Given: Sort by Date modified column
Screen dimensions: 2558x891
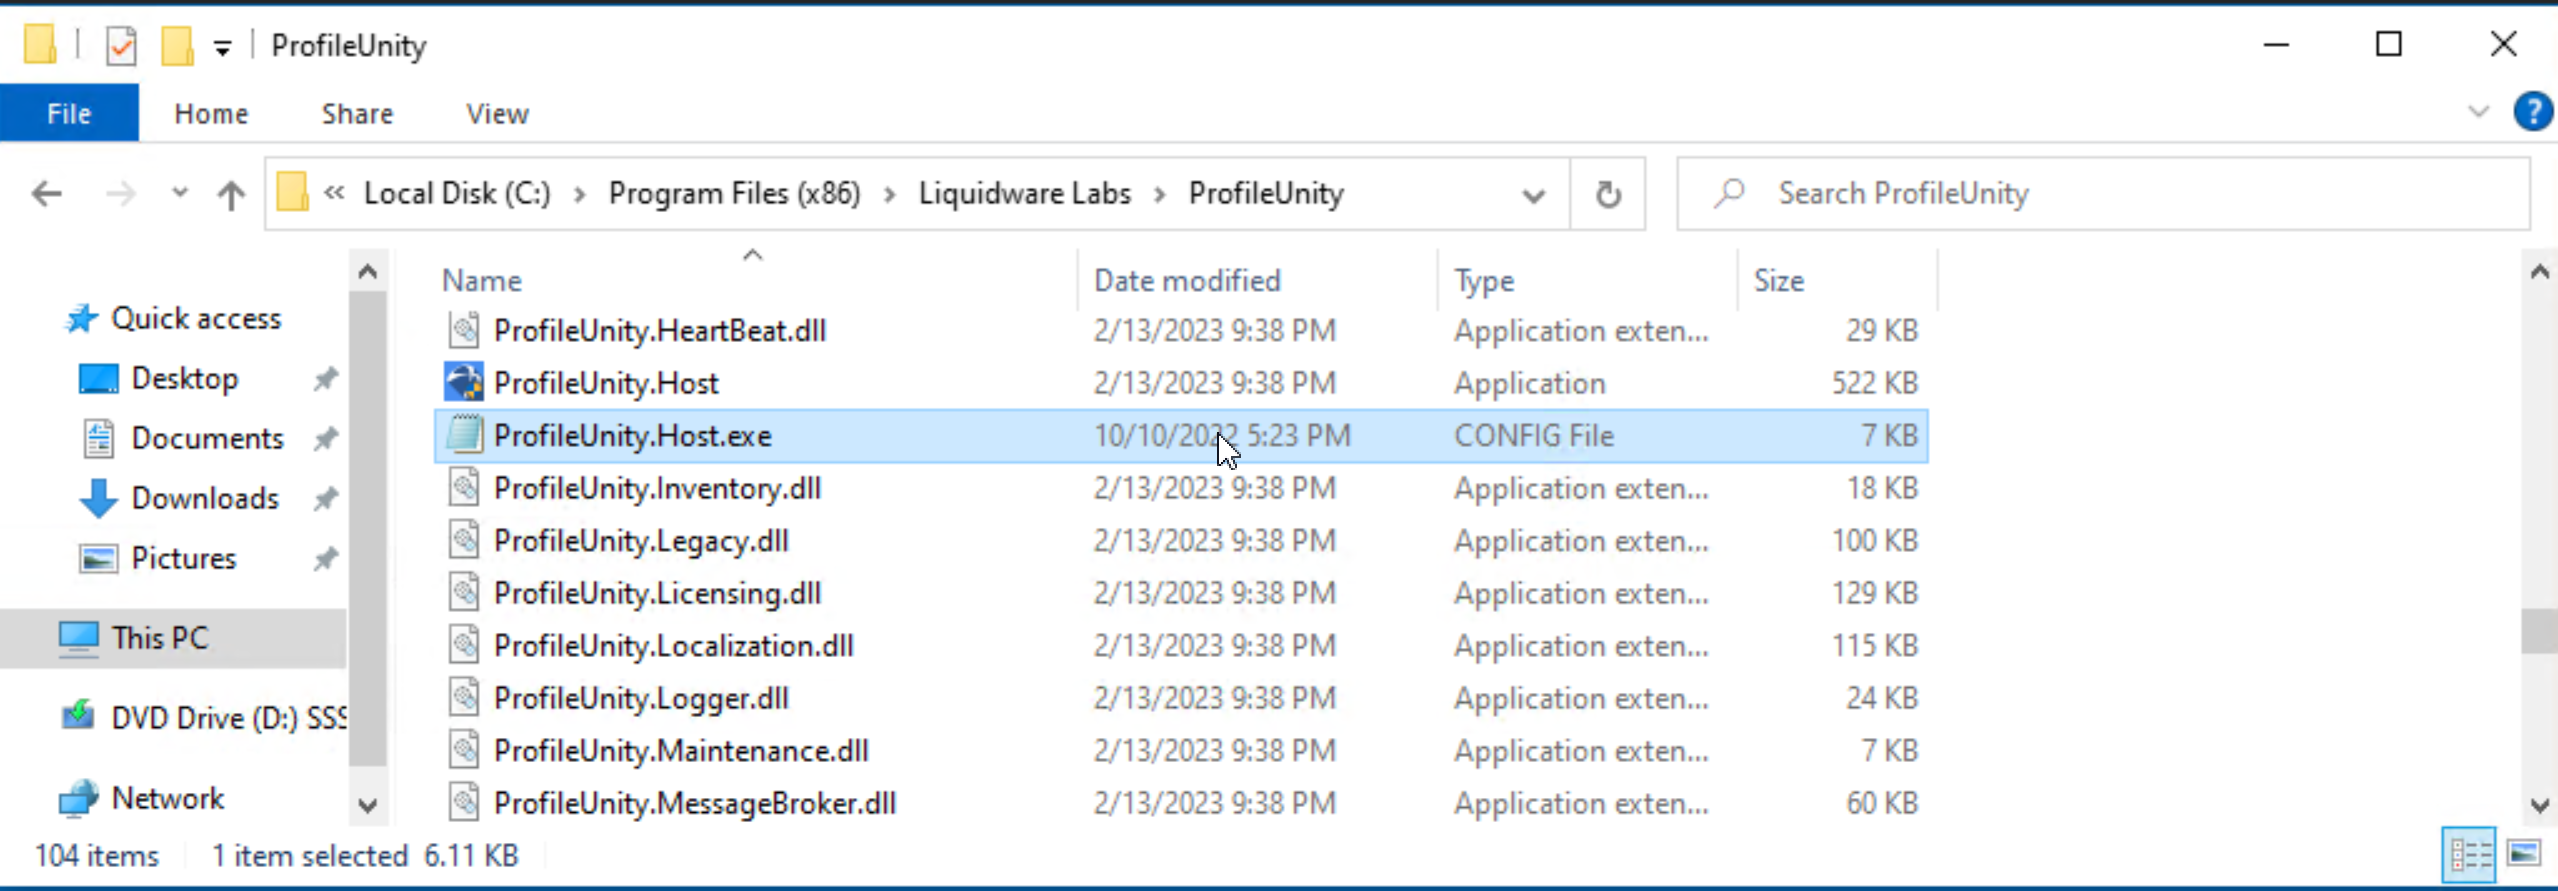Looking at the screenshot, I should click(x=1187, y=280).
